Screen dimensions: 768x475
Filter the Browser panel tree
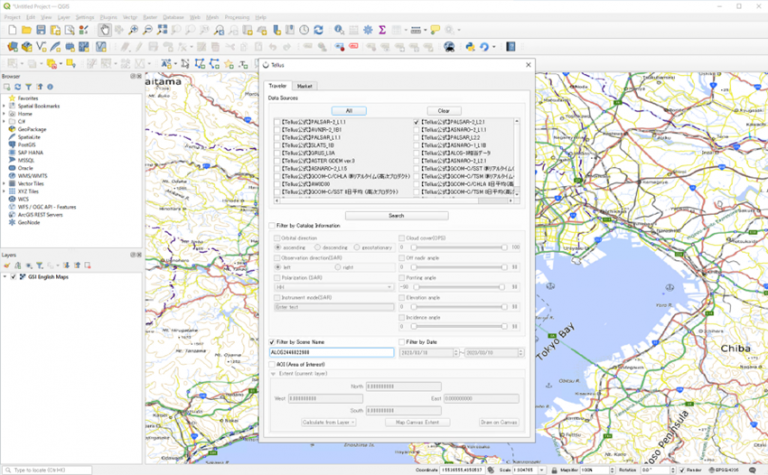click(28, 87)
